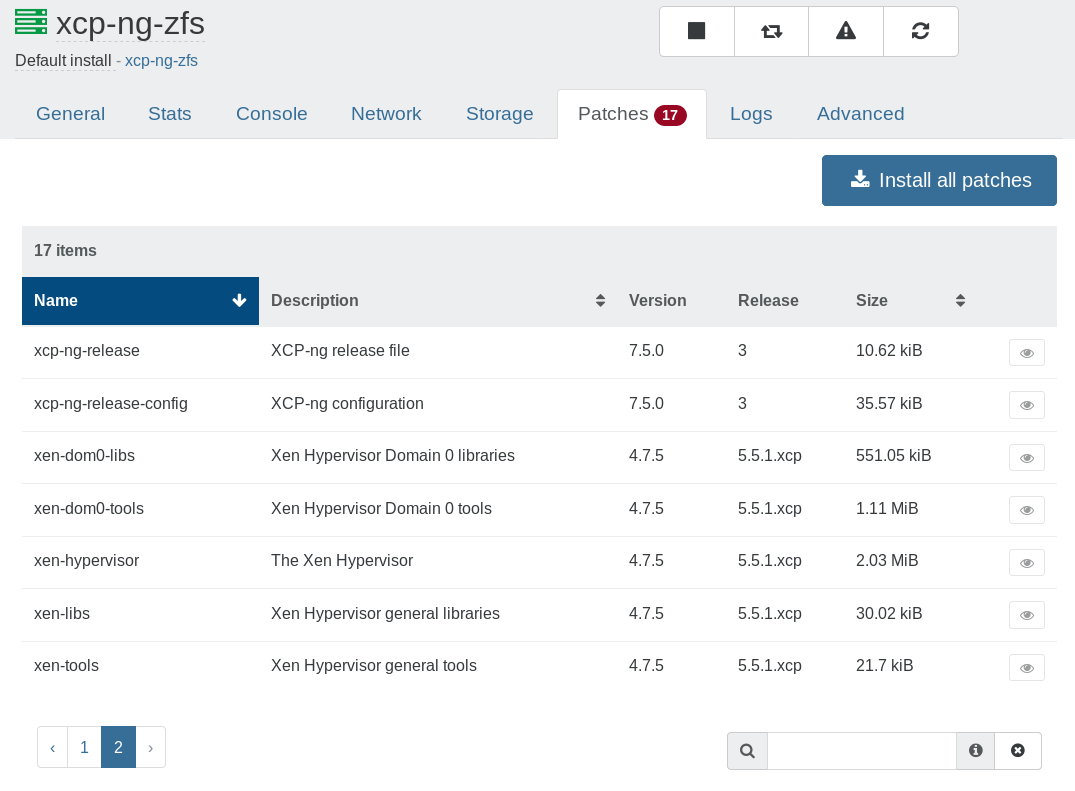Click the stop host square icon

pyautogui.click(x=697, y=32)
